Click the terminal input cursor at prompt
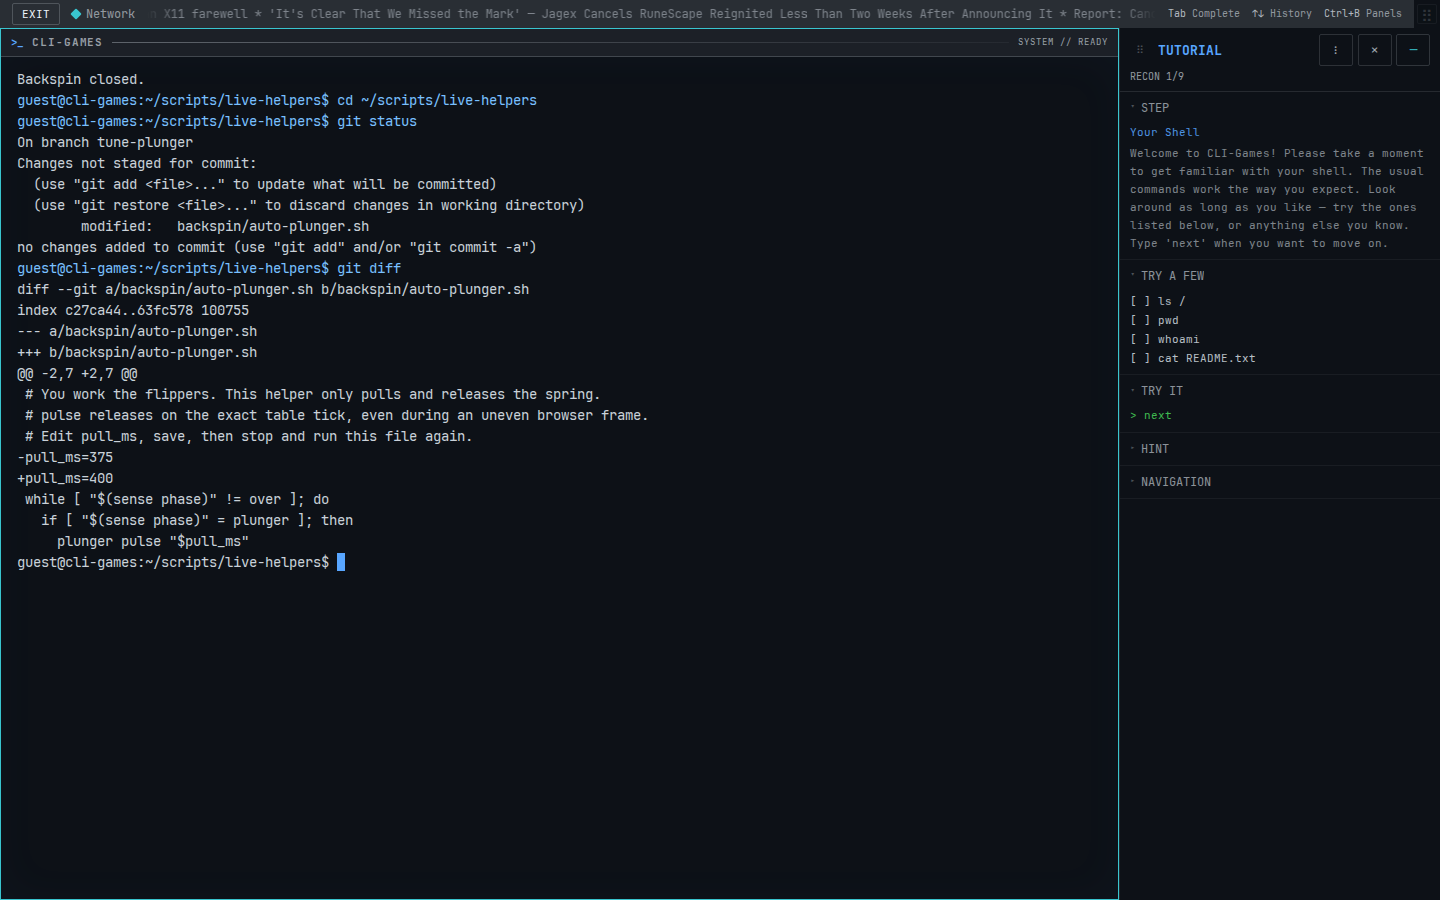 click(341, 563)
